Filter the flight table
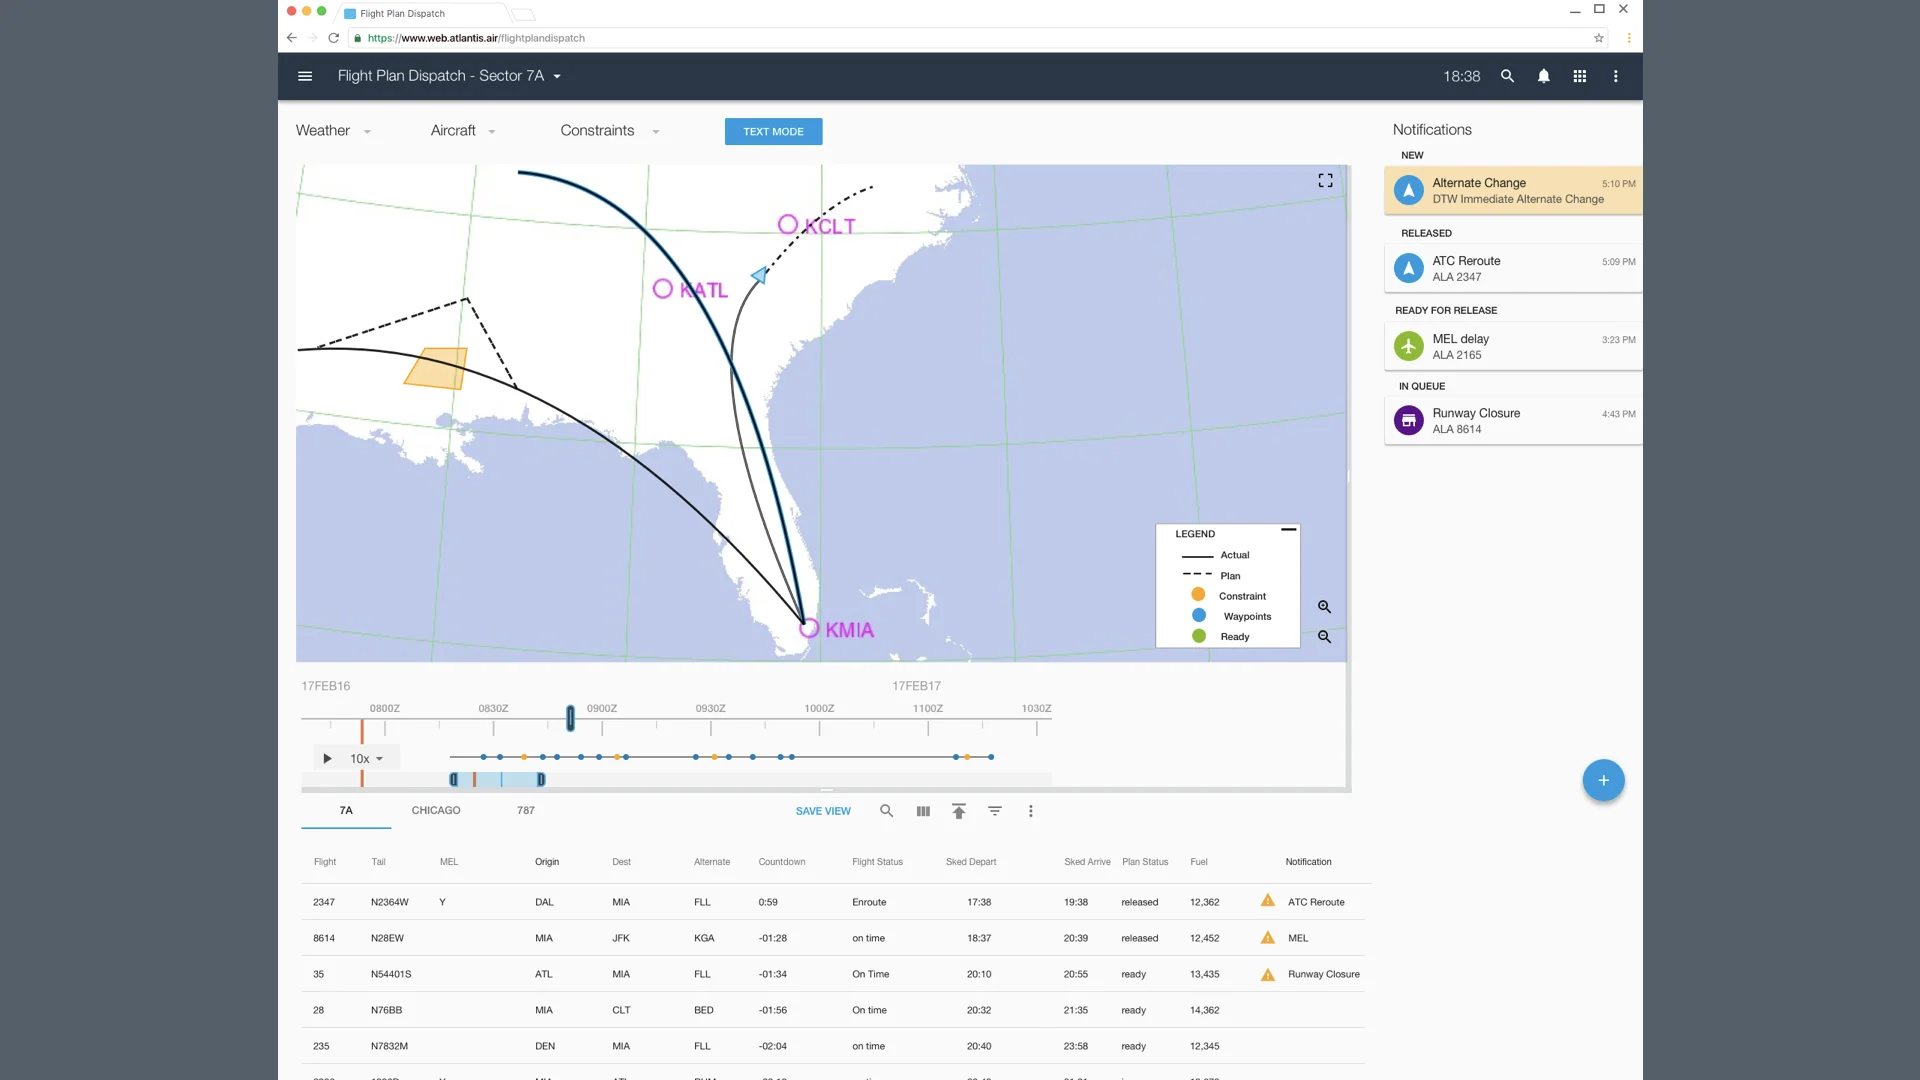1920x1080 pixels. [995, 811]
